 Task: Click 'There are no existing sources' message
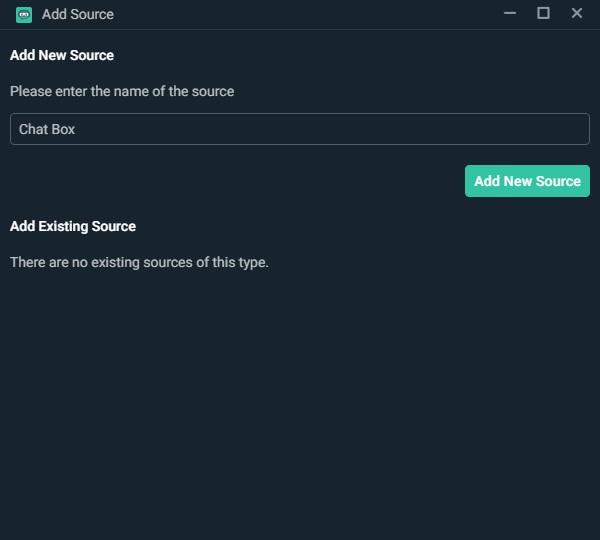[x=139, y=263]
